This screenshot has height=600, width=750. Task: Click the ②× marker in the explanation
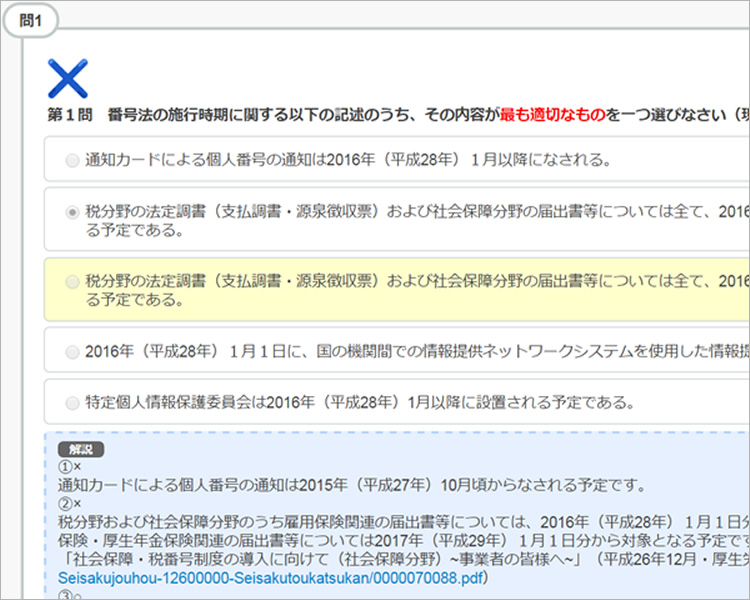pyautogui.click(x=68, y=504)
